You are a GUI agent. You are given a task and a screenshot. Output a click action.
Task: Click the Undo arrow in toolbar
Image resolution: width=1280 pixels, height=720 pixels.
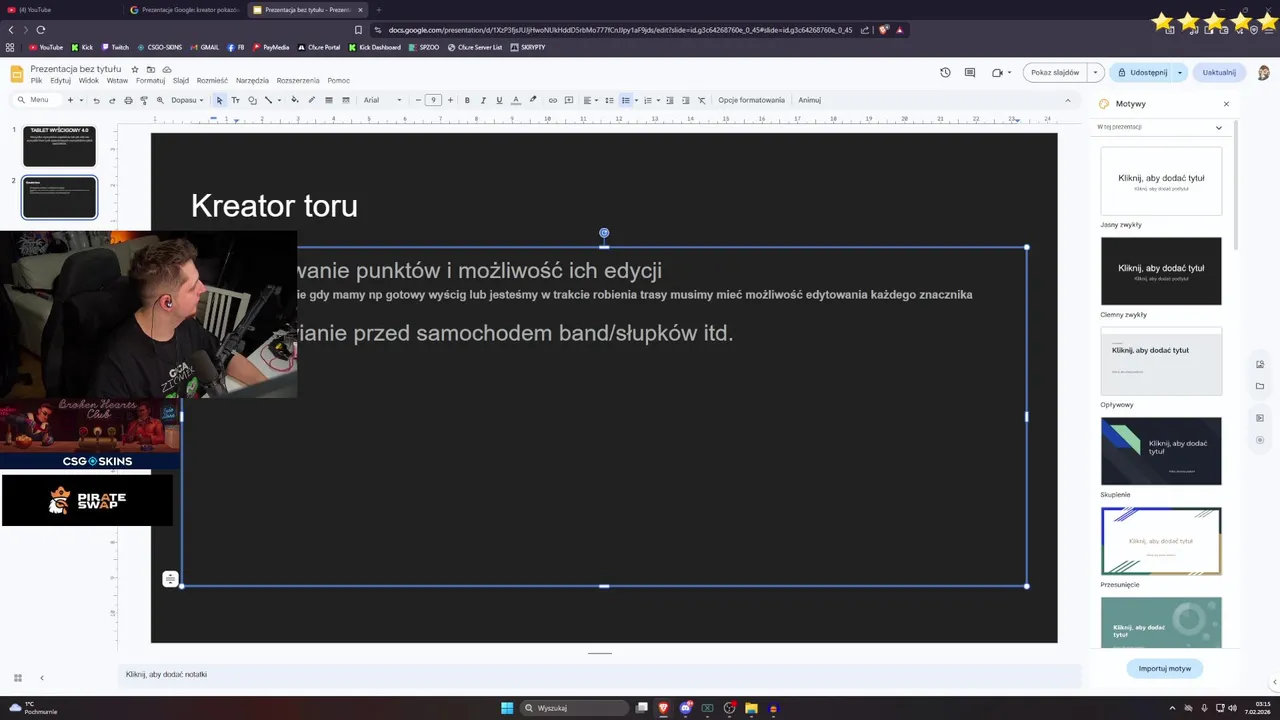pyautogui.click(x=96, y=100)
